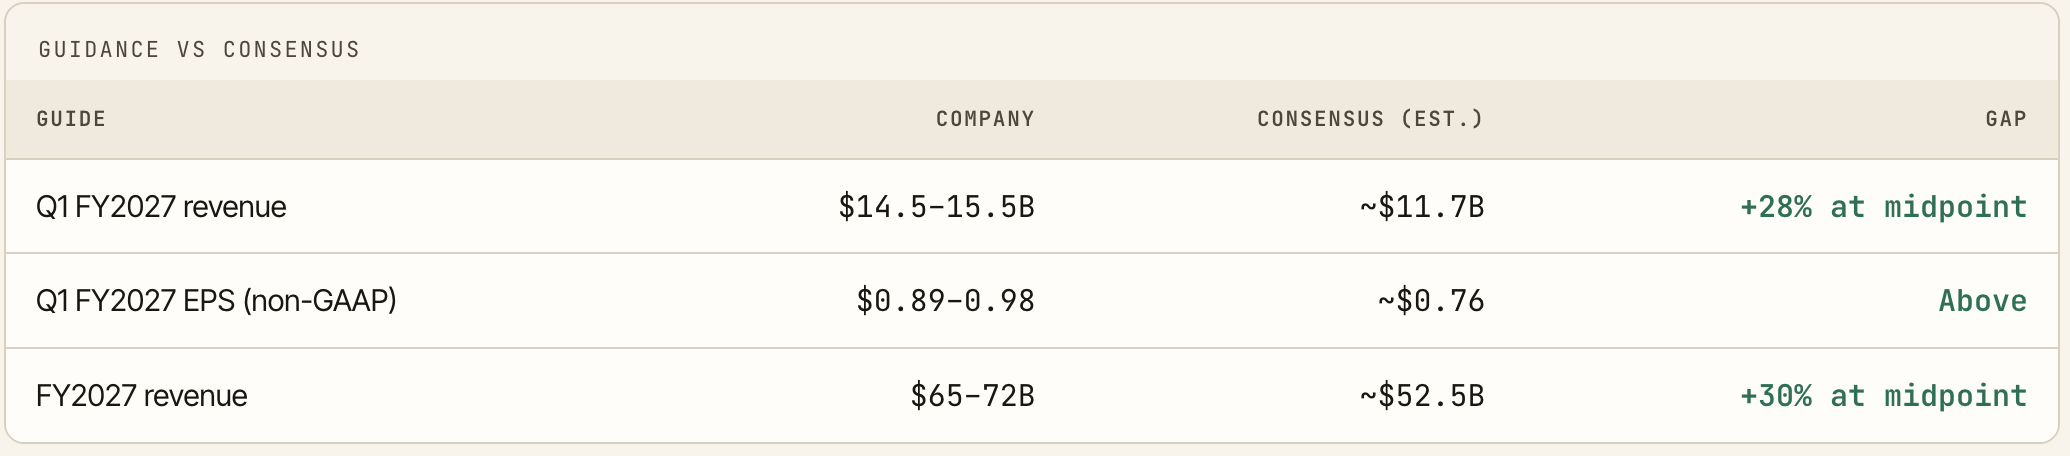
Task: Click the GAP column header
Action: point(2006,119)
